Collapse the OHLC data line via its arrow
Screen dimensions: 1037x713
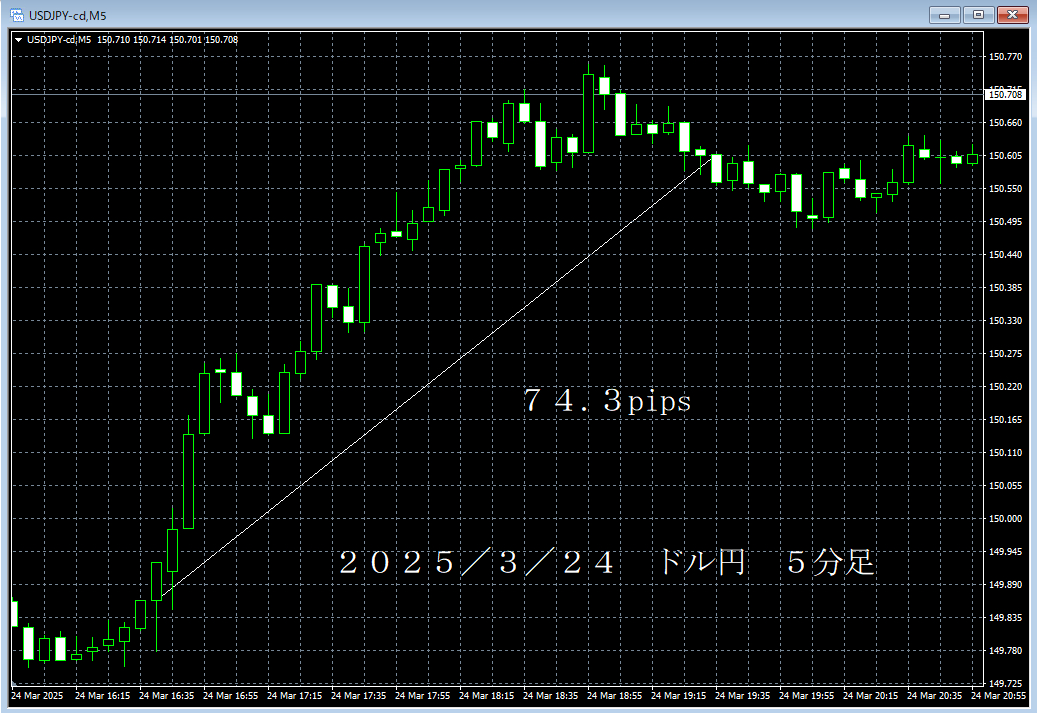17,38
